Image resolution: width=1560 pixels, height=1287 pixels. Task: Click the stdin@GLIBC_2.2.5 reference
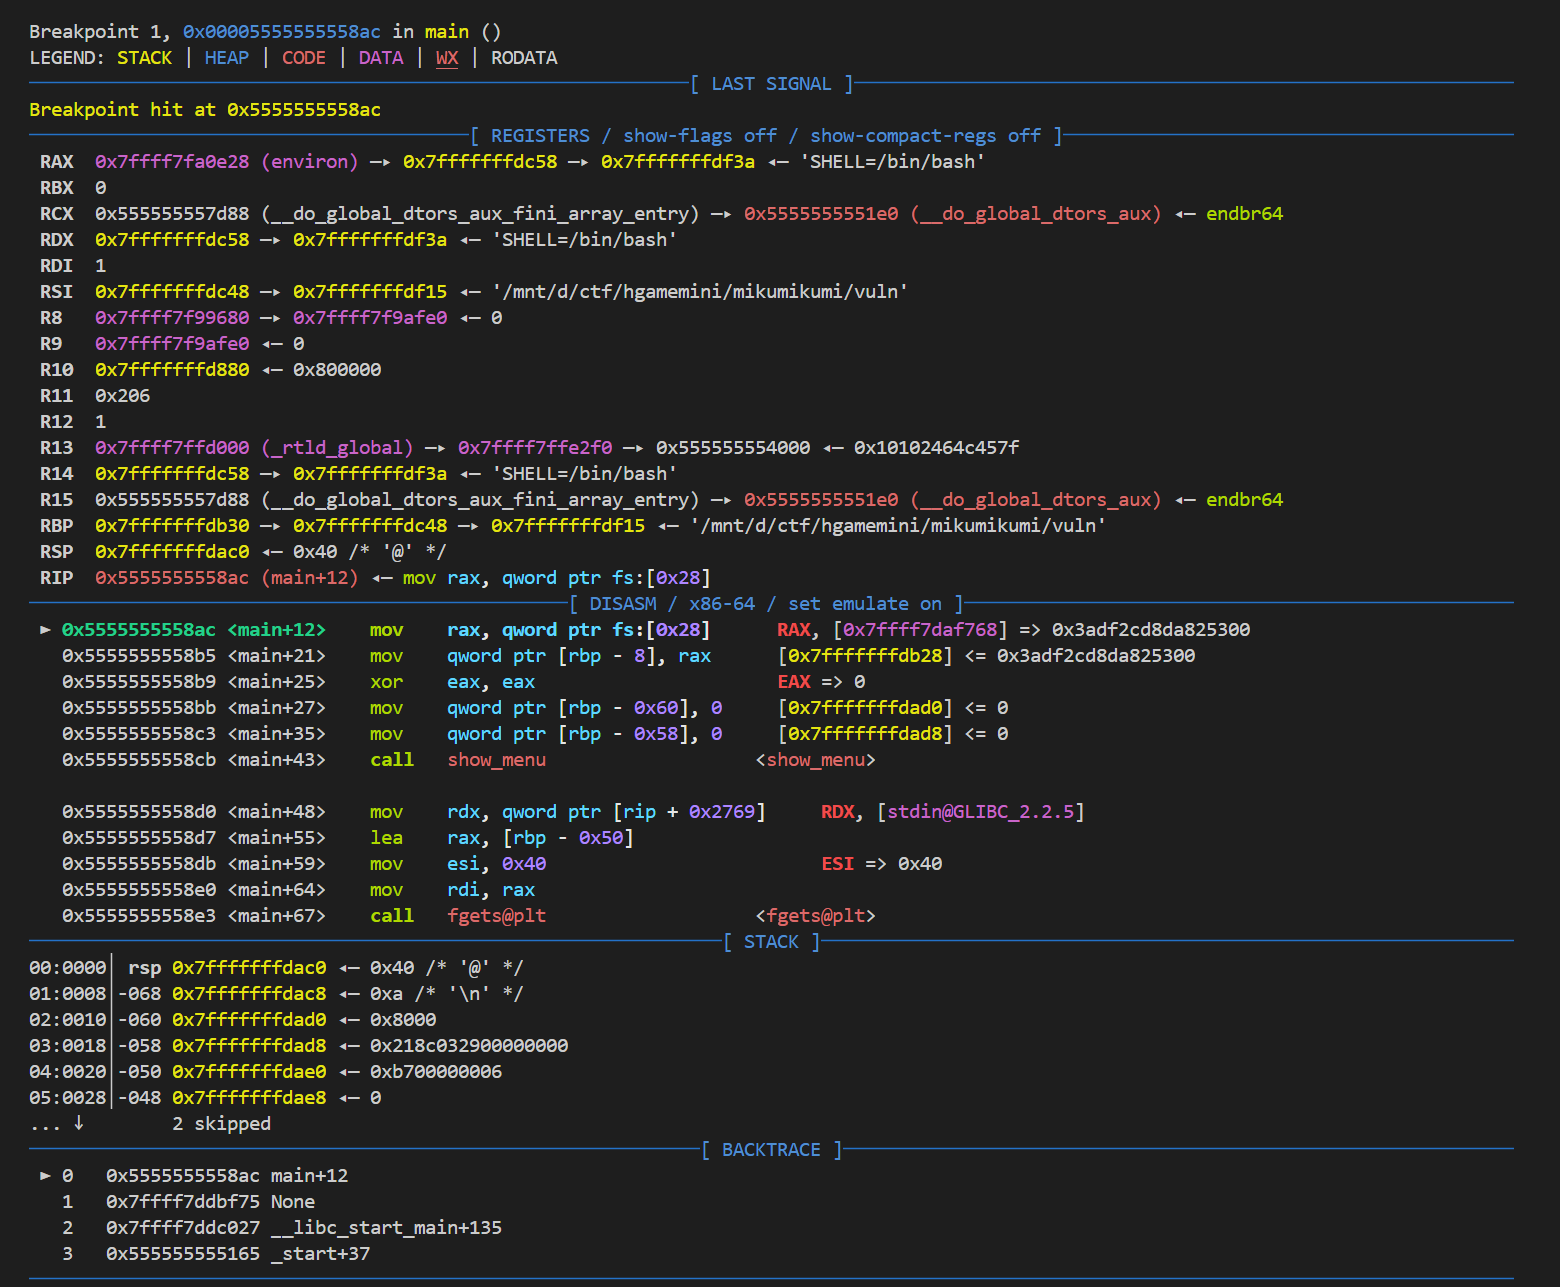pyautogui.click(x=980, y=812)
